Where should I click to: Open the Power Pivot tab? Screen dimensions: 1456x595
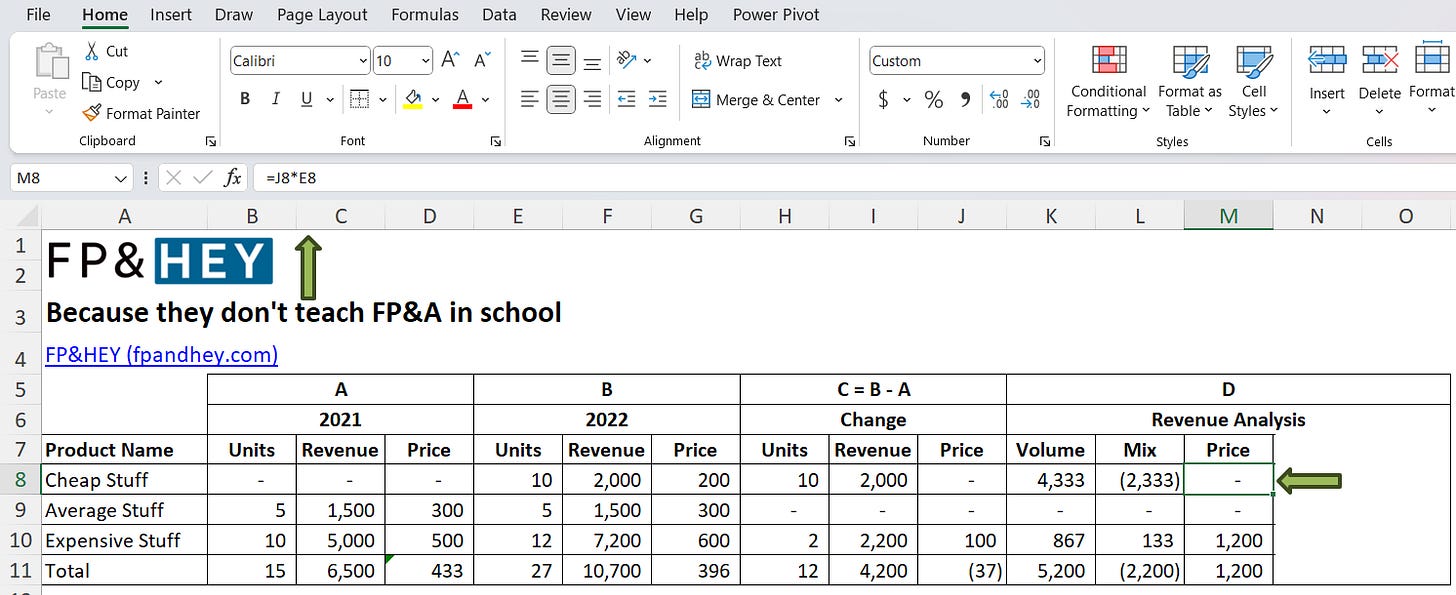click(x=775, y=14)
